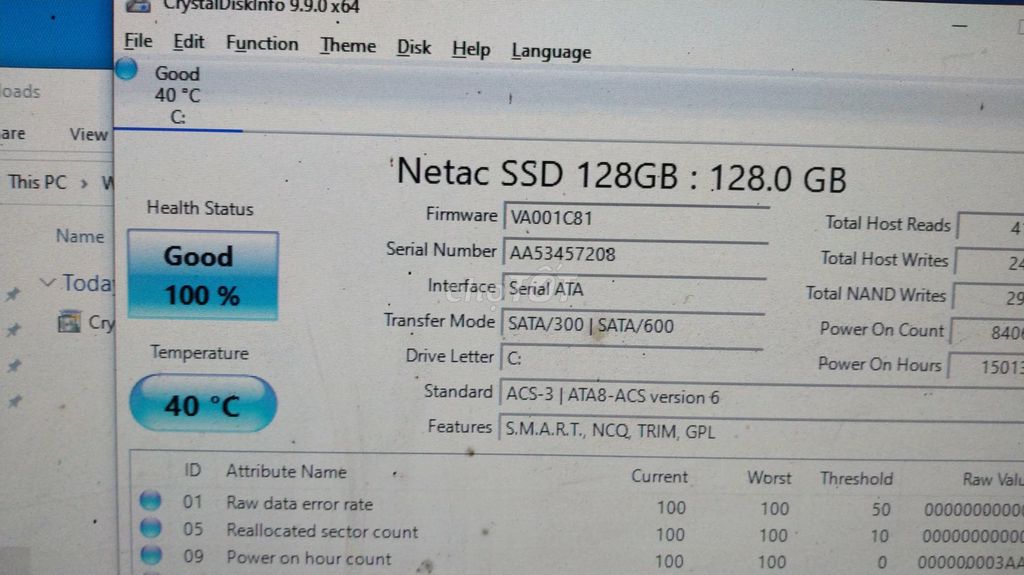Click the status icon for Power on hour count
Screen dimensions: 1024x575
tap(151, 555)
